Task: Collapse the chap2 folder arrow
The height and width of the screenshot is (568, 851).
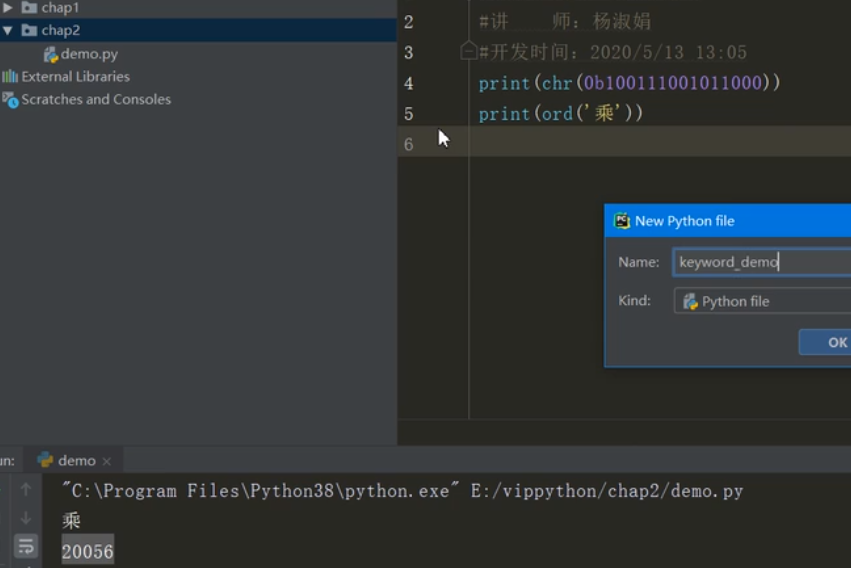Action: click(8, 30)
